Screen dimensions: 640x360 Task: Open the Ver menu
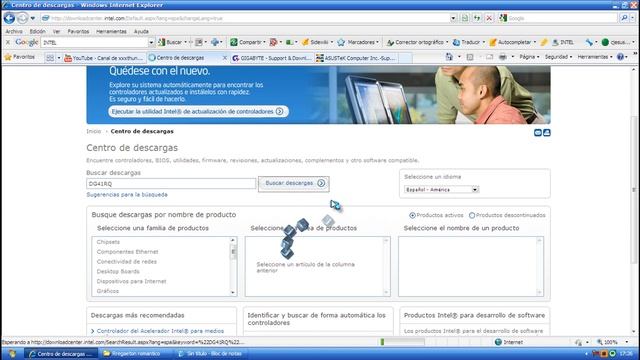[x=56, y=31]
